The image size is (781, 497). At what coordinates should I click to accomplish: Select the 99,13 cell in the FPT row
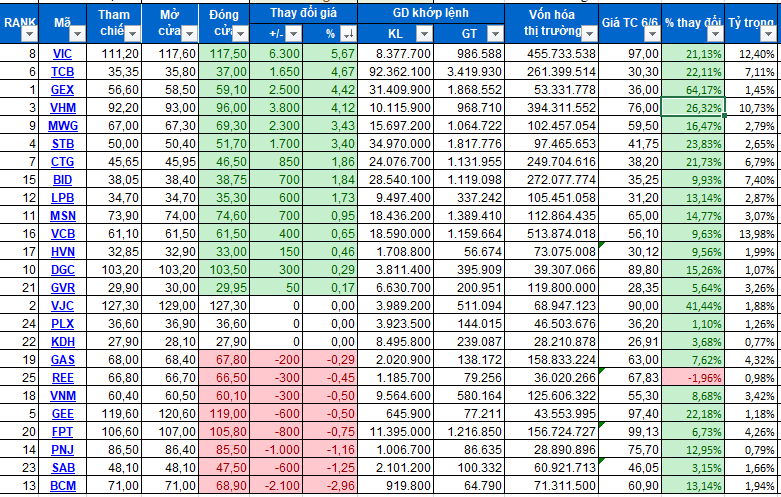(x=630, y=432)
